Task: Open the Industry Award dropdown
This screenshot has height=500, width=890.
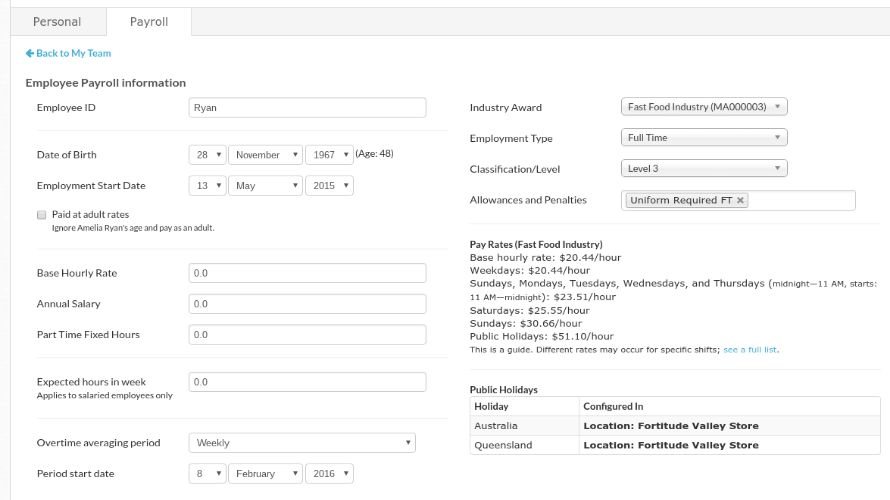Action: 704,107
